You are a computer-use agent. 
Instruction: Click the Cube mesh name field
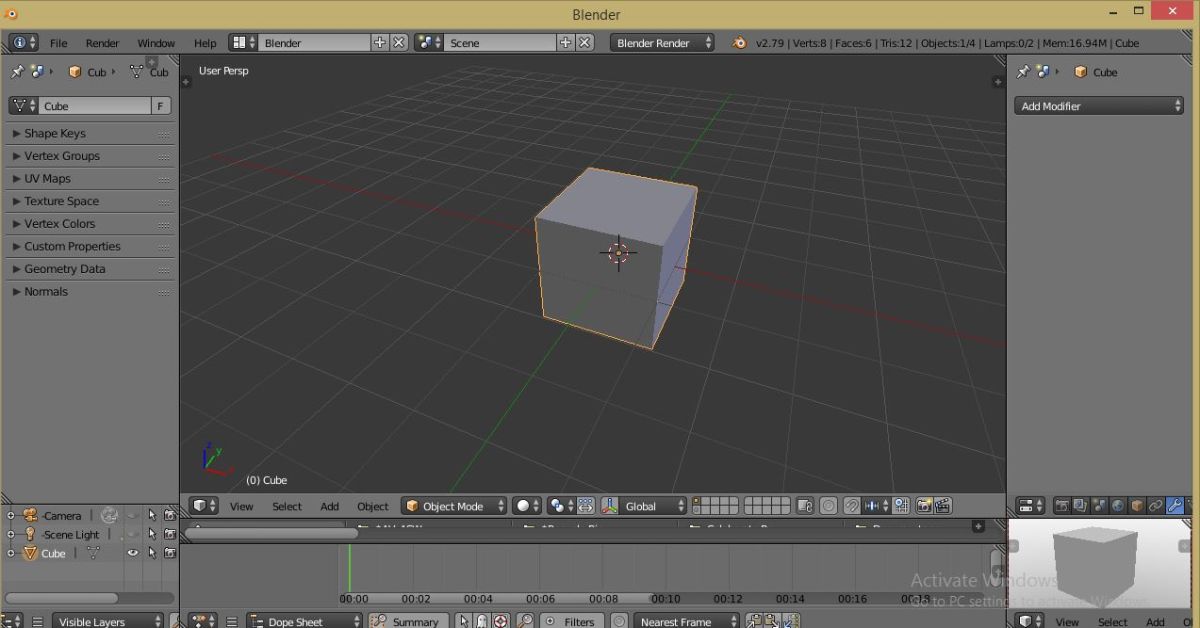coord(95,106)
